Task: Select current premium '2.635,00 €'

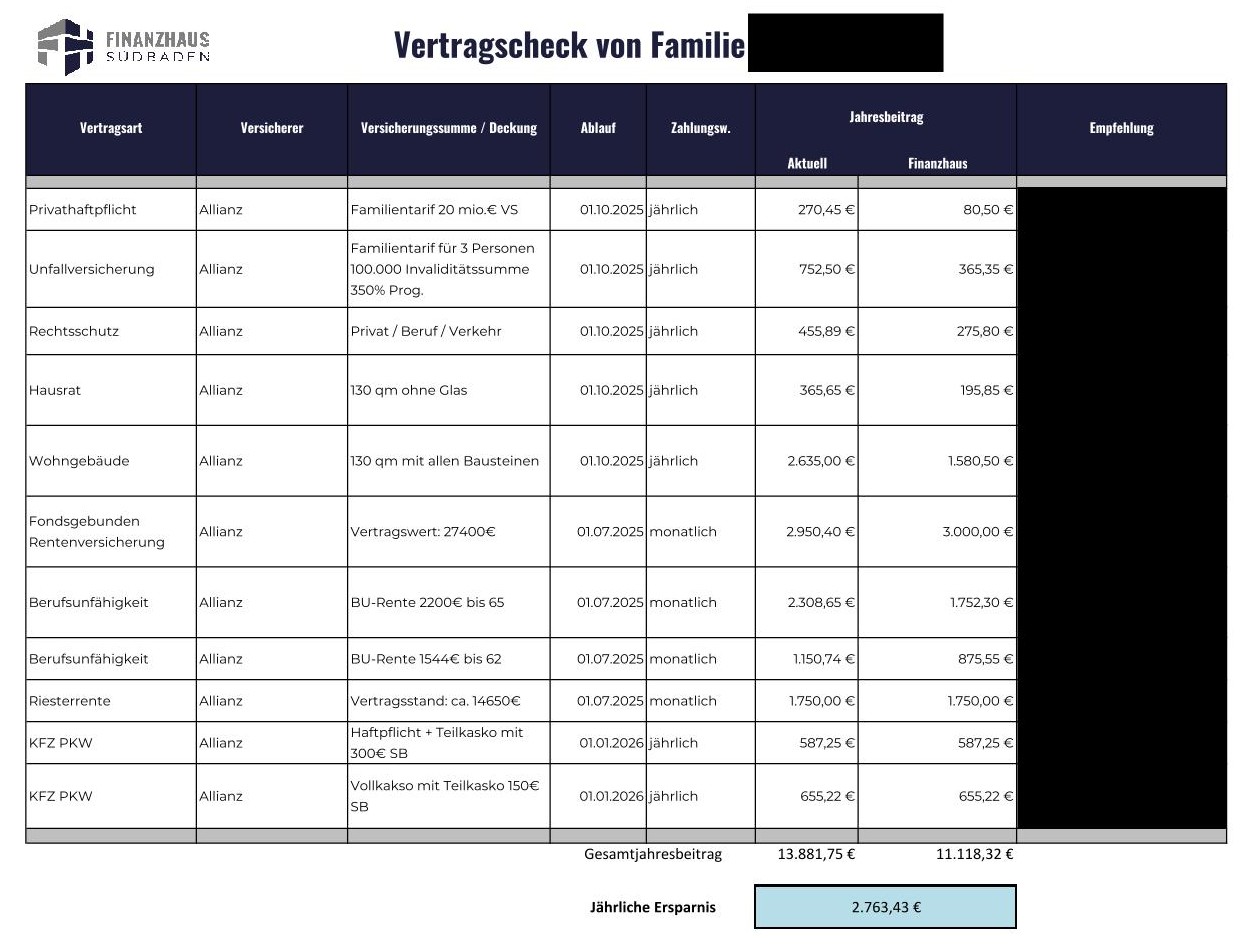Action: coord(821,461)
